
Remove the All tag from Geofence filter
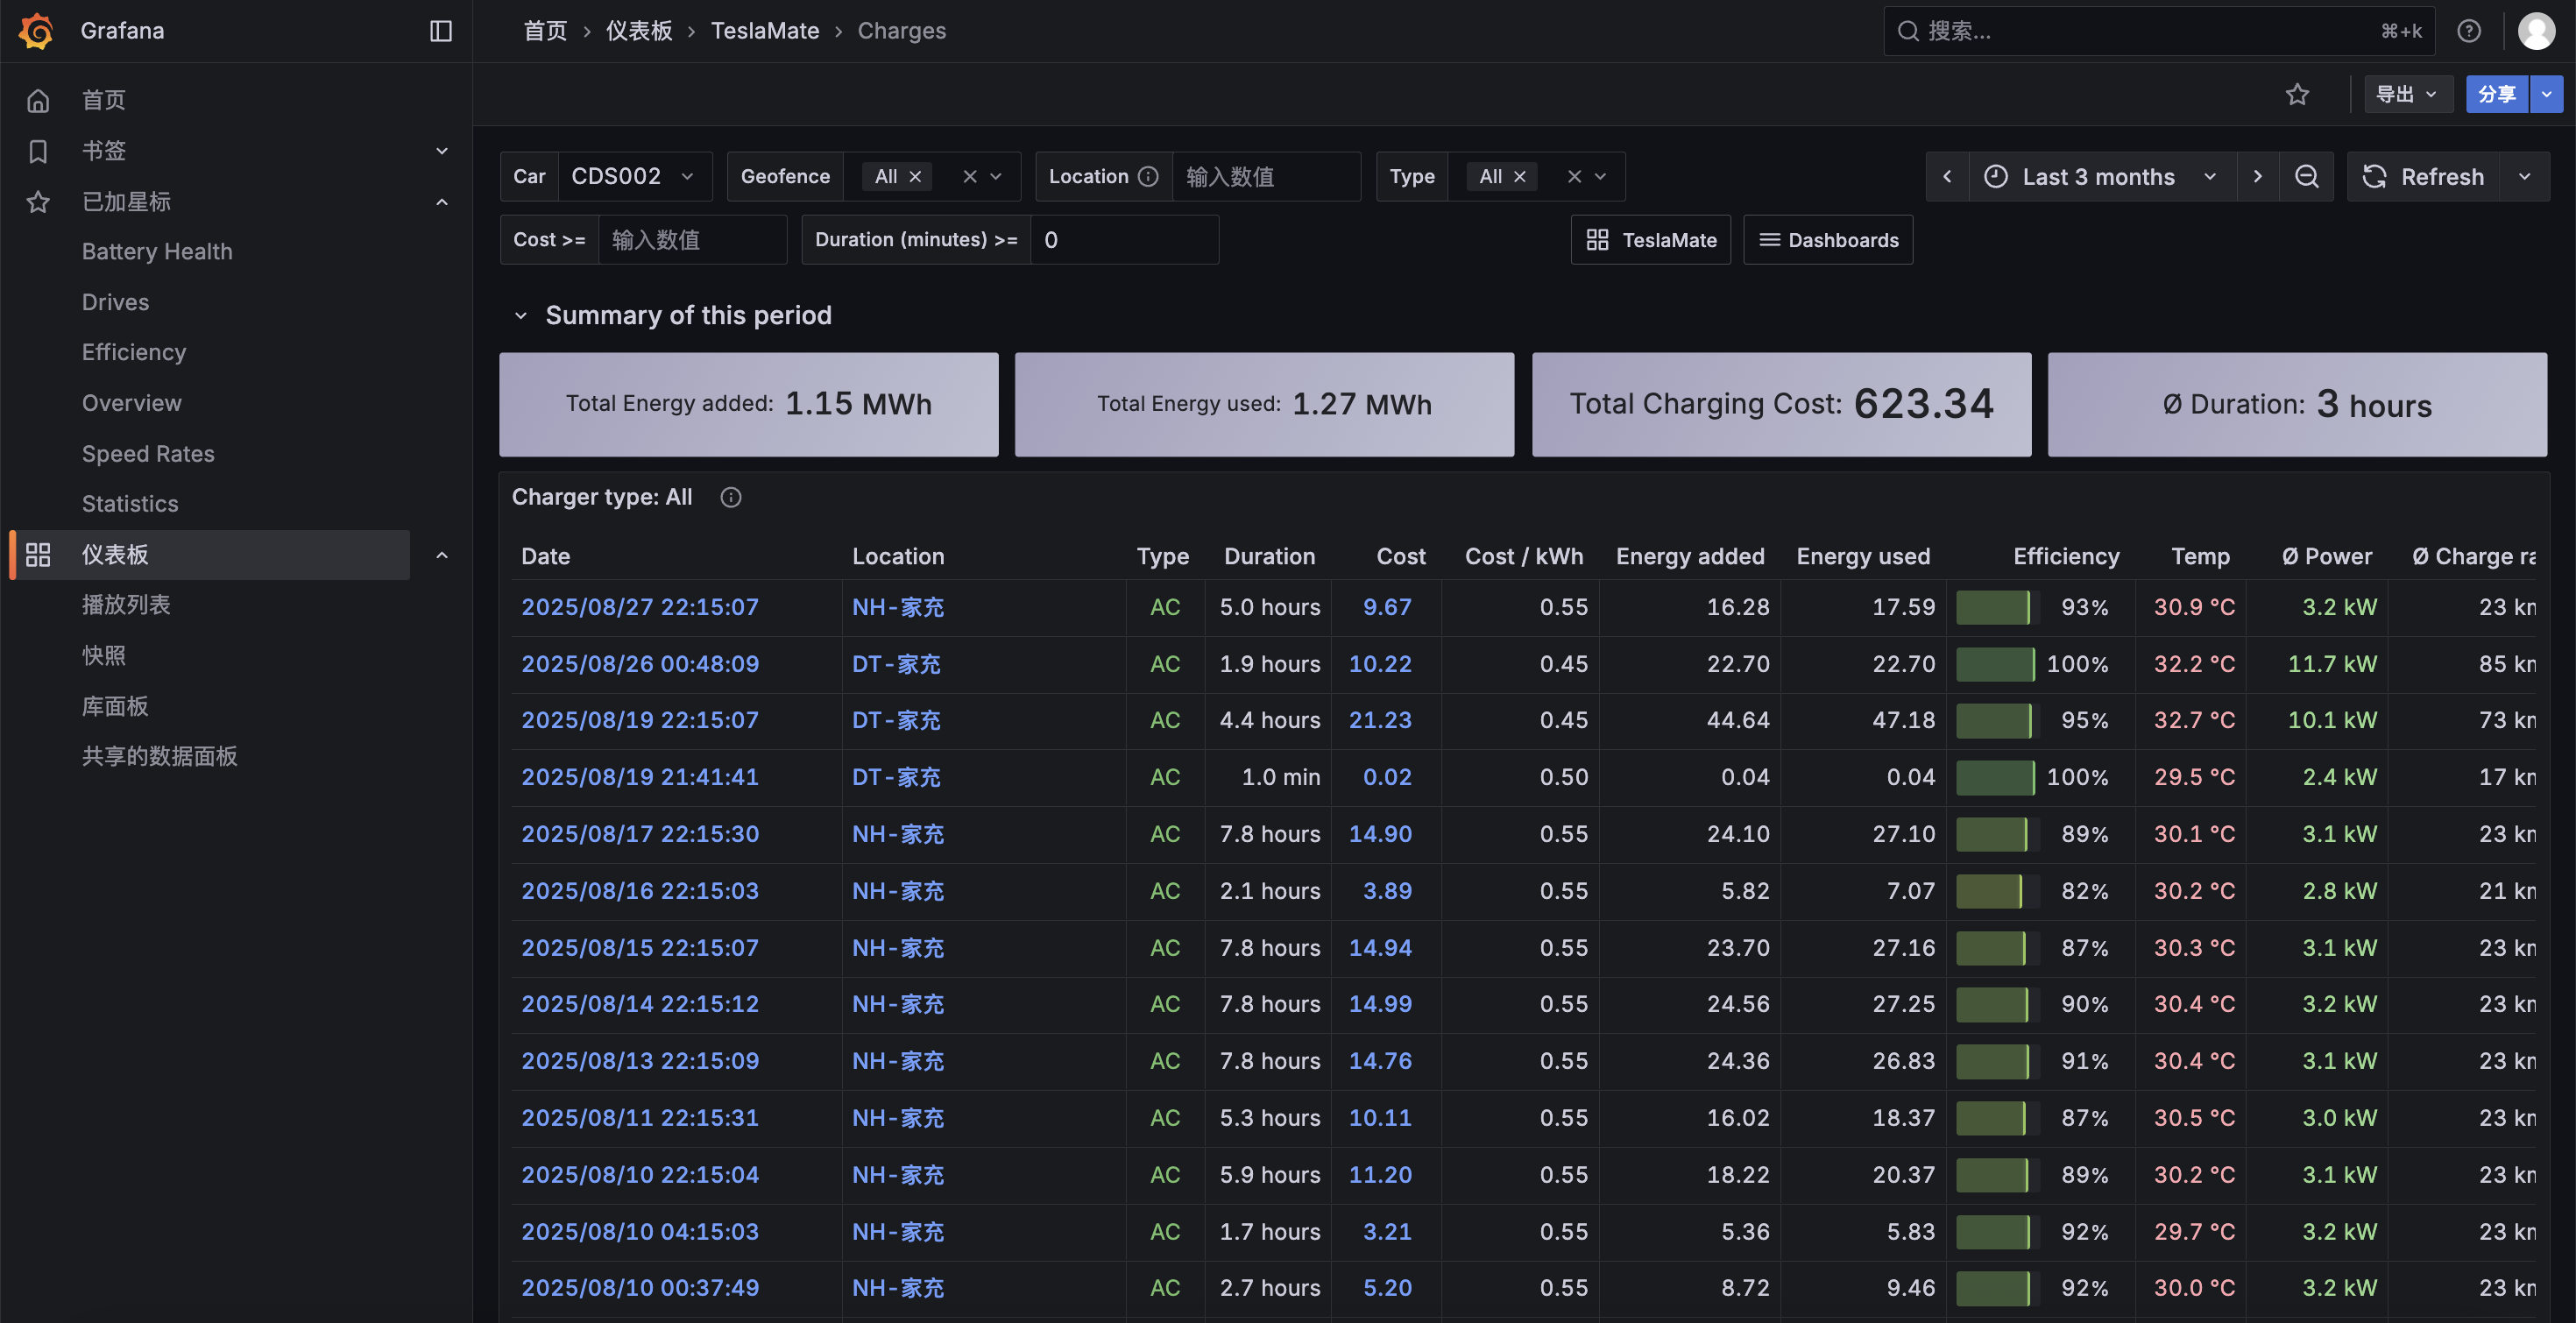(915, 177)
